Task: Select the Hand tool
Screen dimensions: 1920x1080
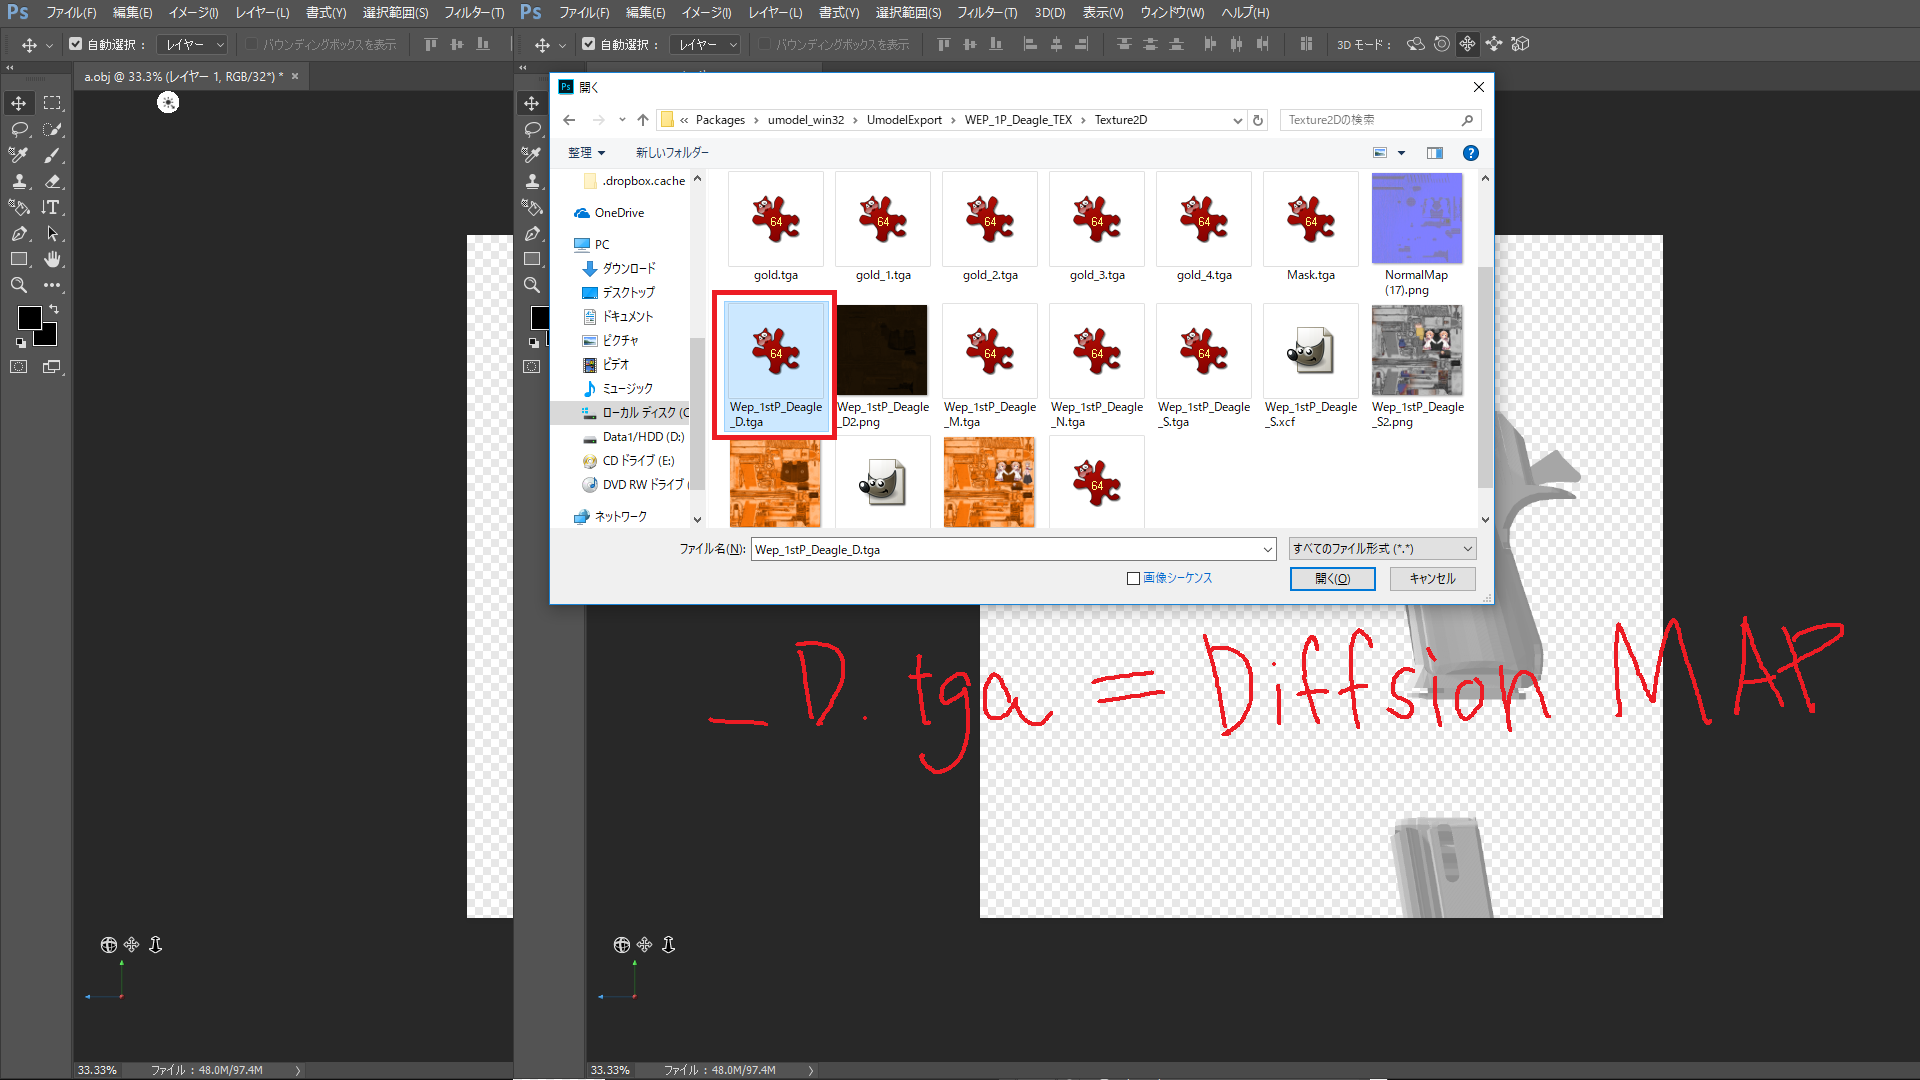Action: click(52, 259)
